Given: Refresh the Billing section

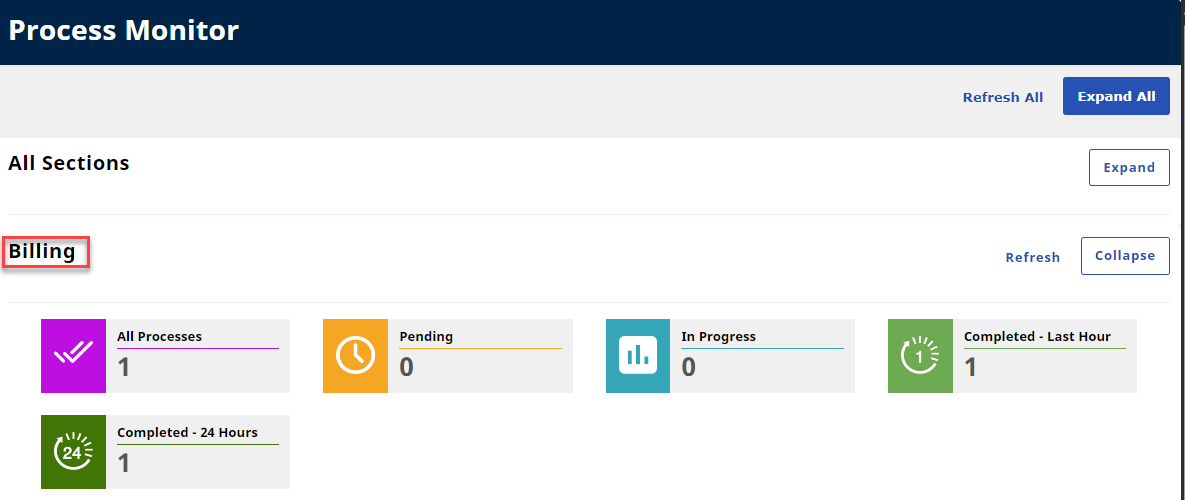Looking at the screenshot, I should (1032, 257).
